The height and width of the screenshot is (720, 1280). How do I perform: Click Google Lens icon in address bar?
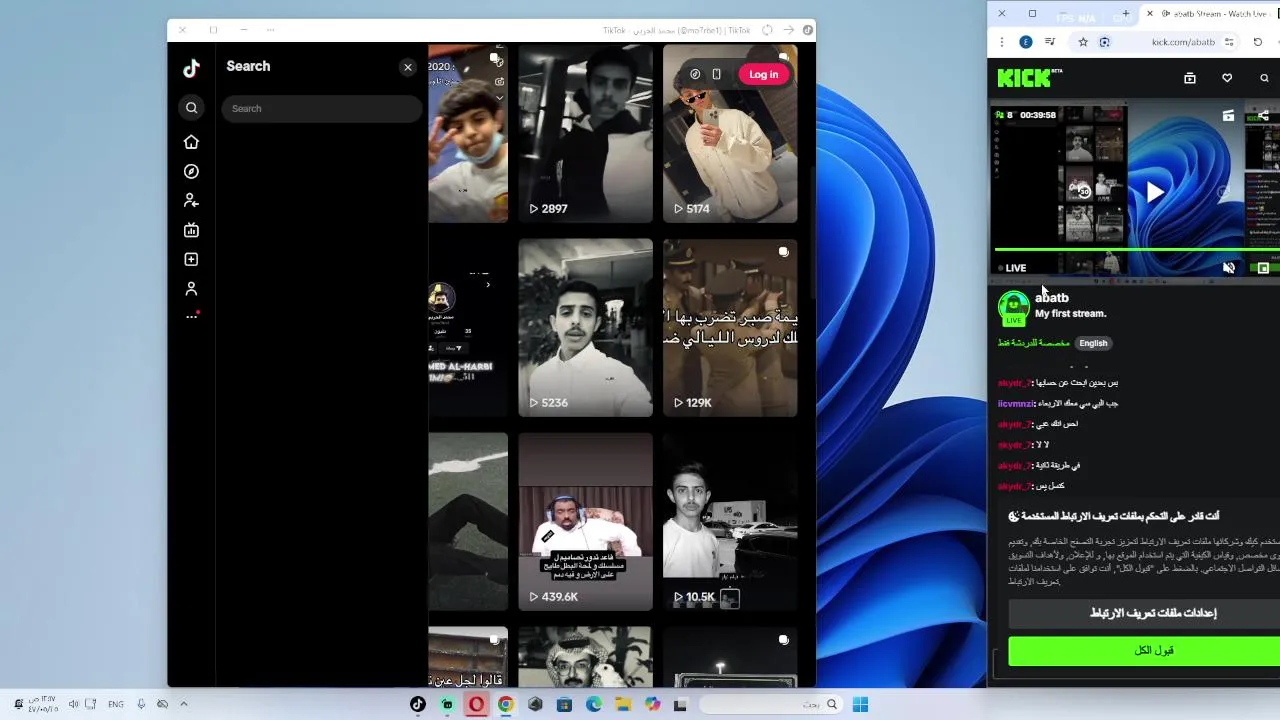(1104, 42)
